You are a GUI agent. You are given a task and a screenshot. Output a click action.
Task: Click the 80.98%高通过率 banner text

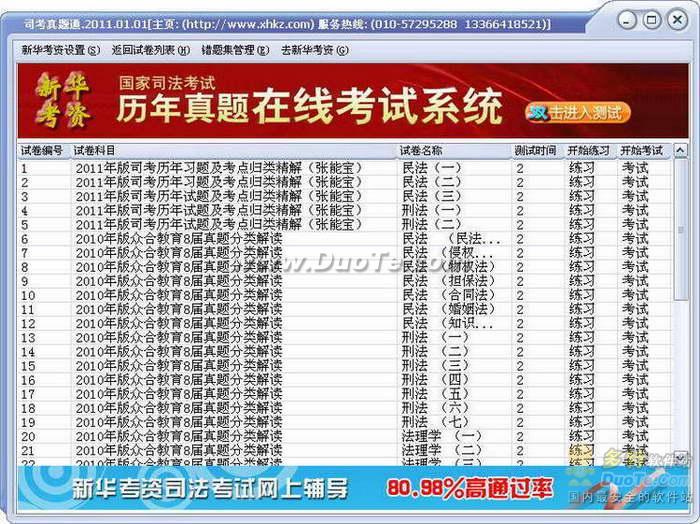click(470, 488)
